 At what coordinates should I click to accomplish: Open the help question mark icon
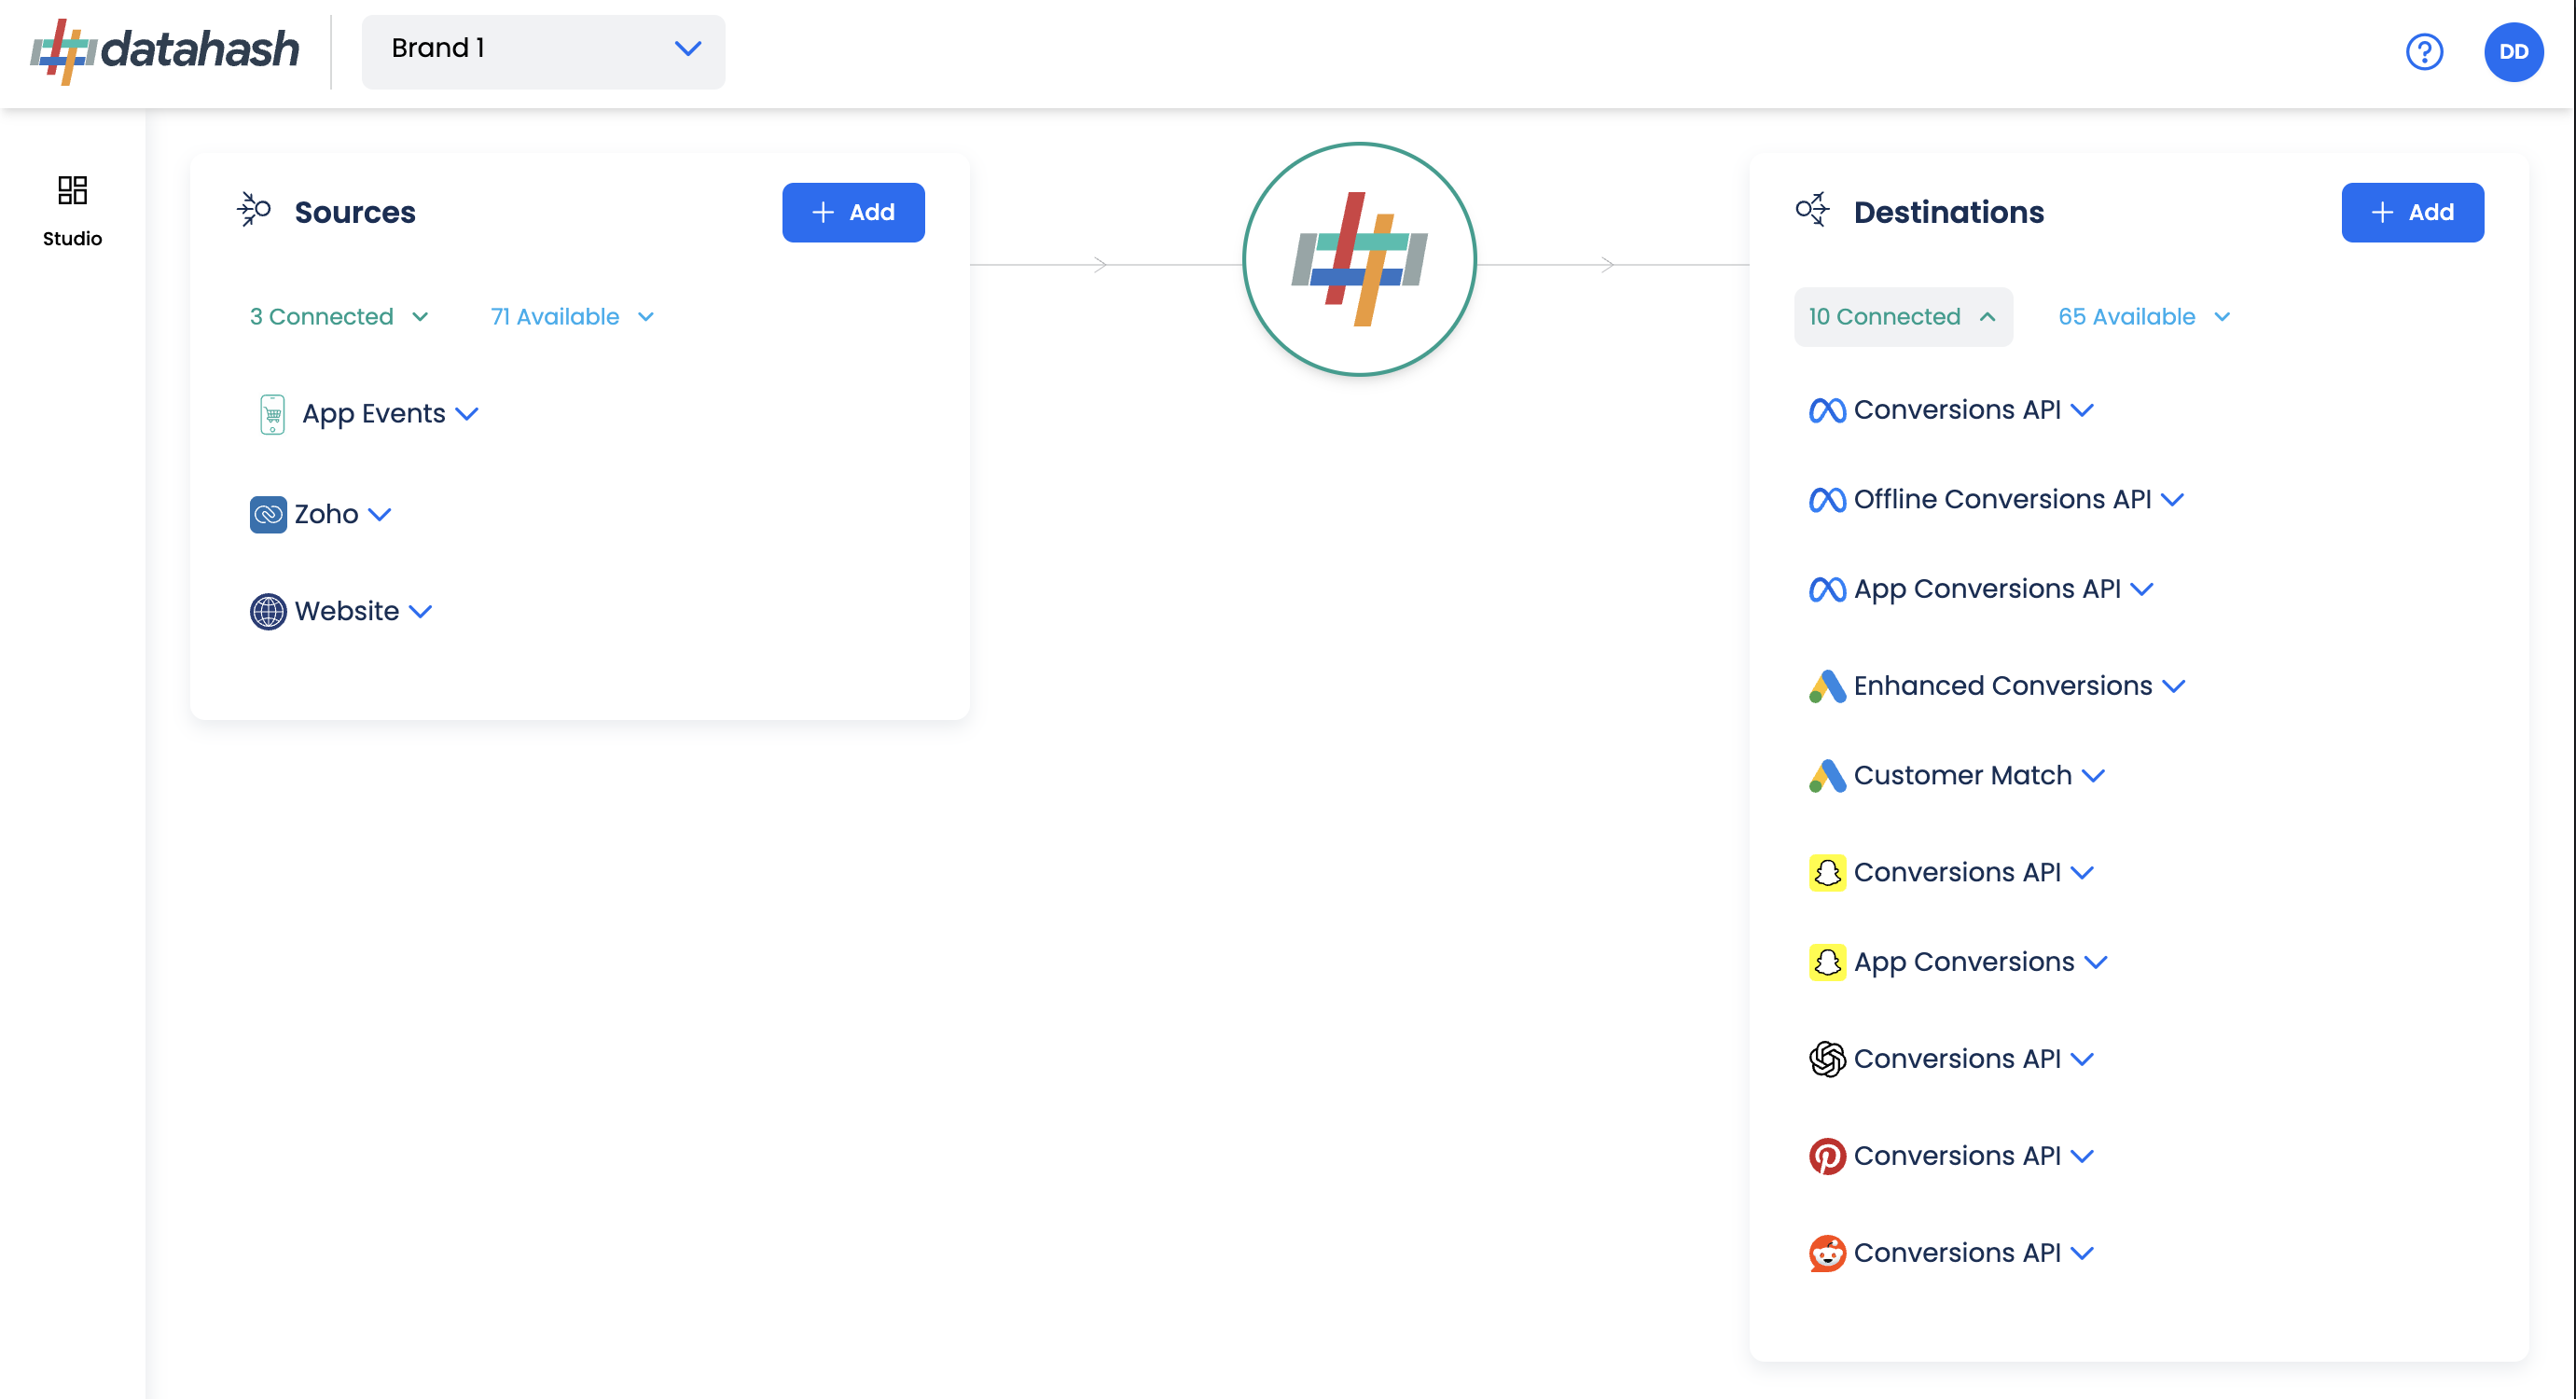(2424, 51)
